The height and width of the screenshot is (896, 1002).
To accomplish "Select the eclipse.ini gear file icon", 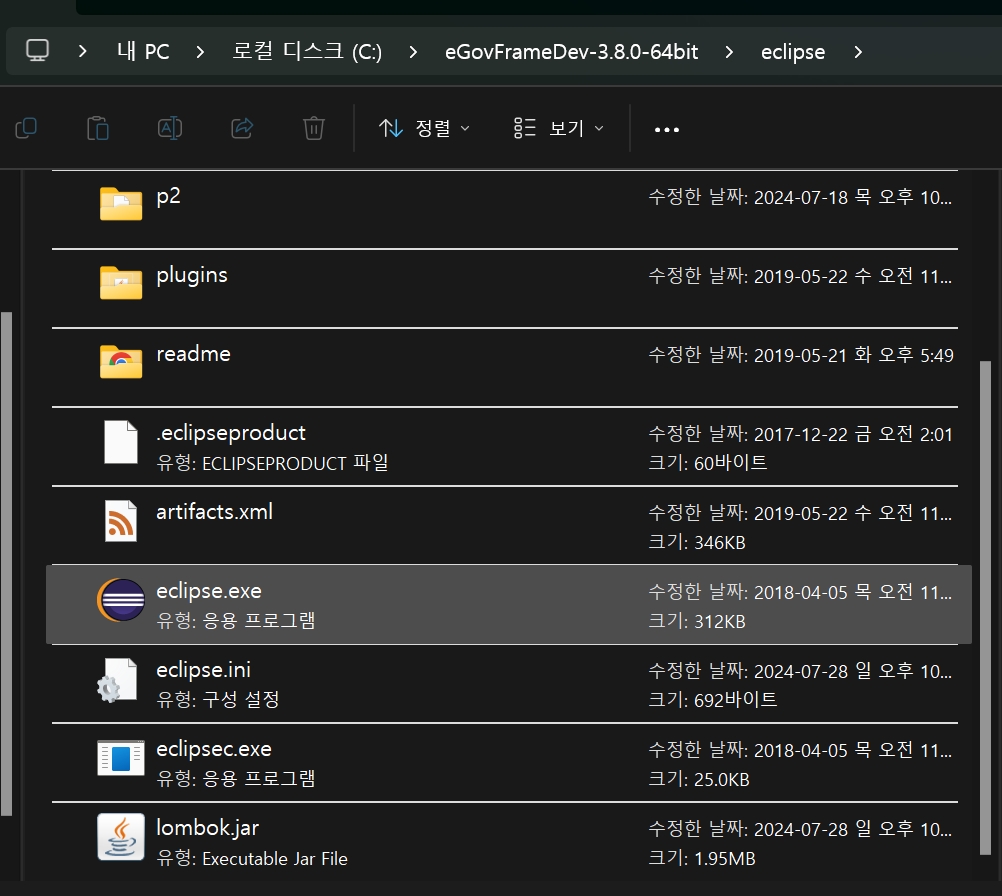I will pos(118,680).
